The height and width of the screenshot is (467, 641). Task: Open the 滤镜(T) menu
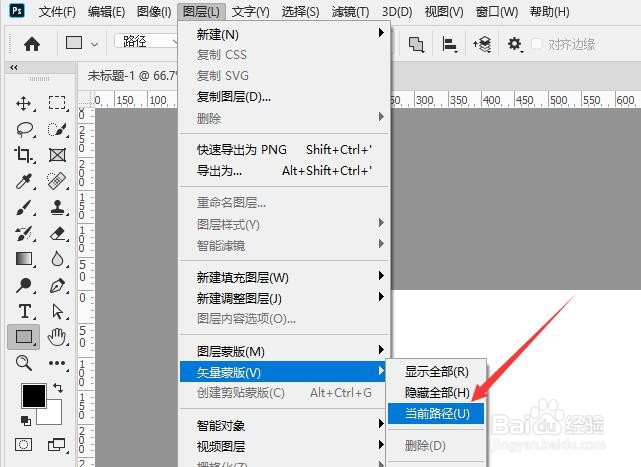coord(350,11)
